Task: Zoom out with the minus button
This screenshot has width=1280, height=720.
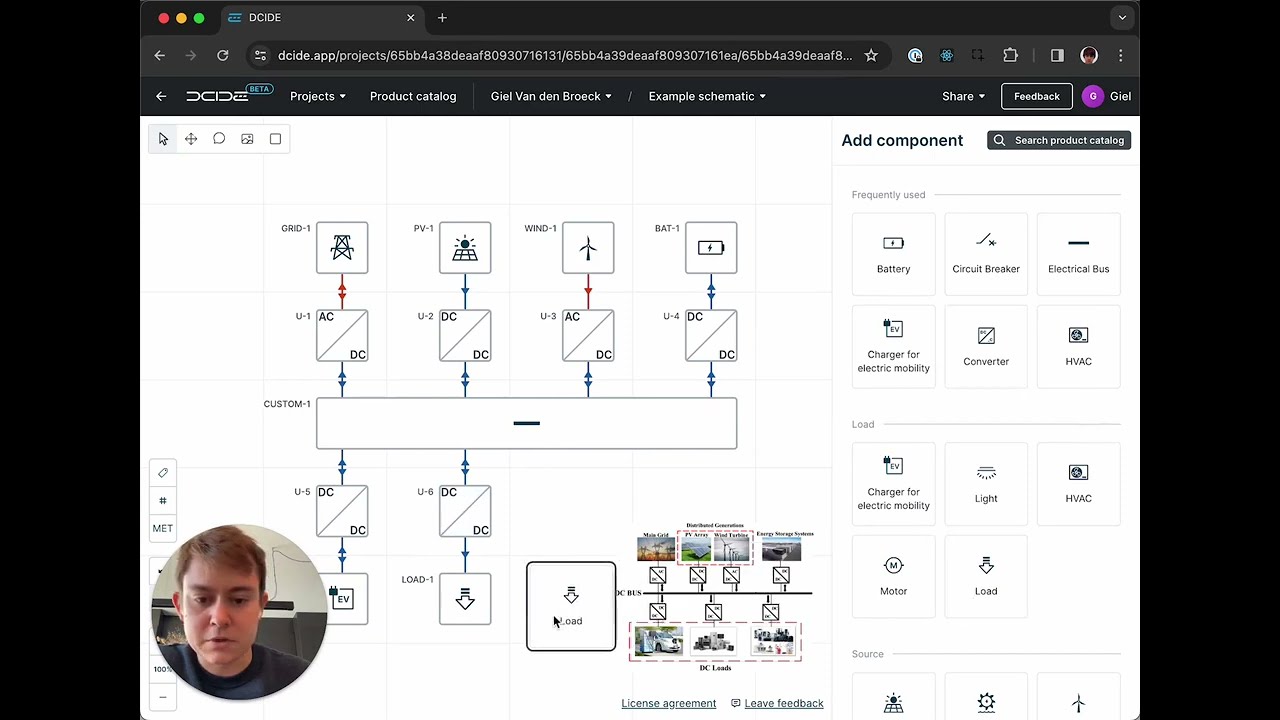Action: pyautogui.click(x=162, y=697)
